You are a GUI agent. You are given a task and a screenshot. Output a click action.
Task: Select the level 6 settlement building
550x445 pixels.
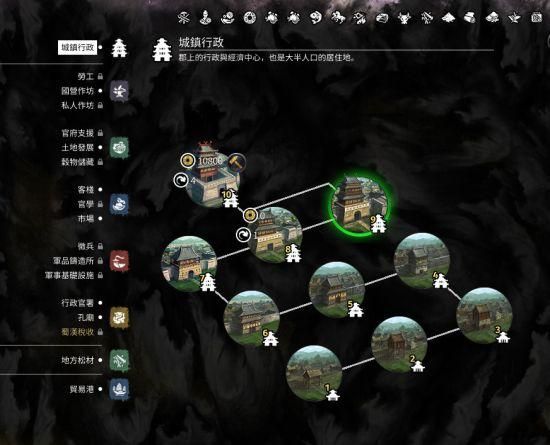[x=251, y=318]
